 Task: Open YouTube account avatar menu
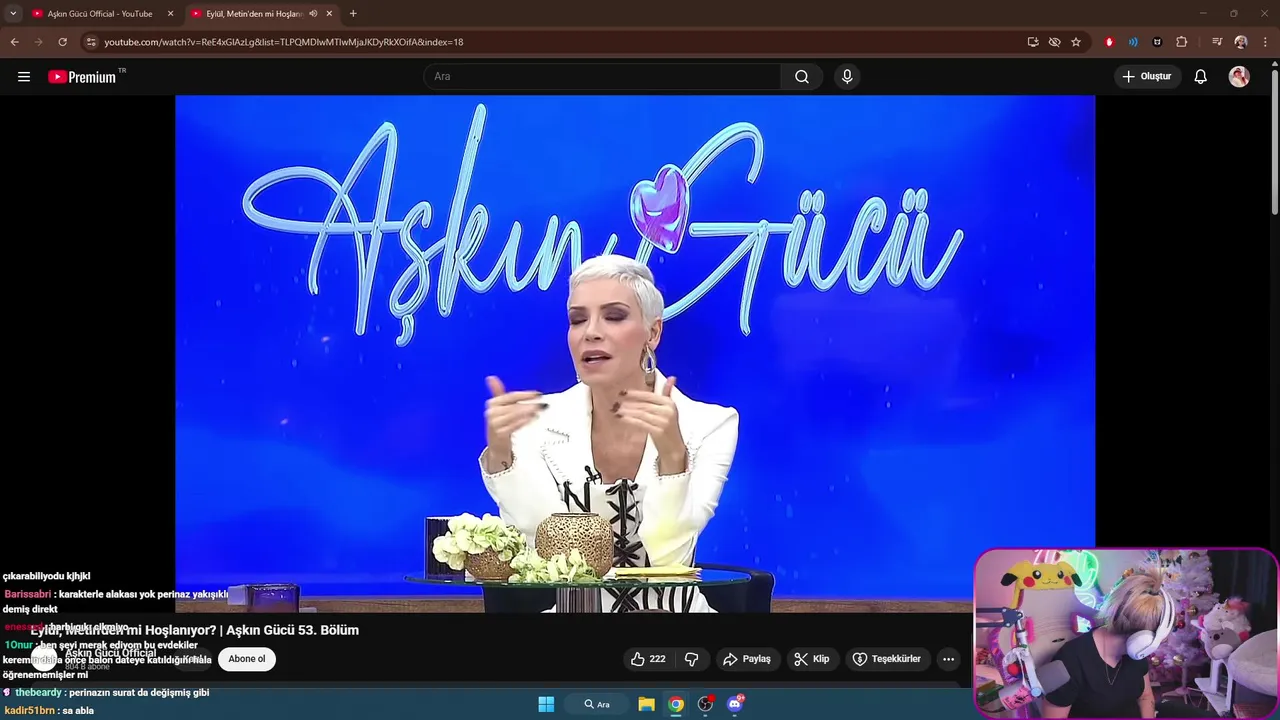1239,77
